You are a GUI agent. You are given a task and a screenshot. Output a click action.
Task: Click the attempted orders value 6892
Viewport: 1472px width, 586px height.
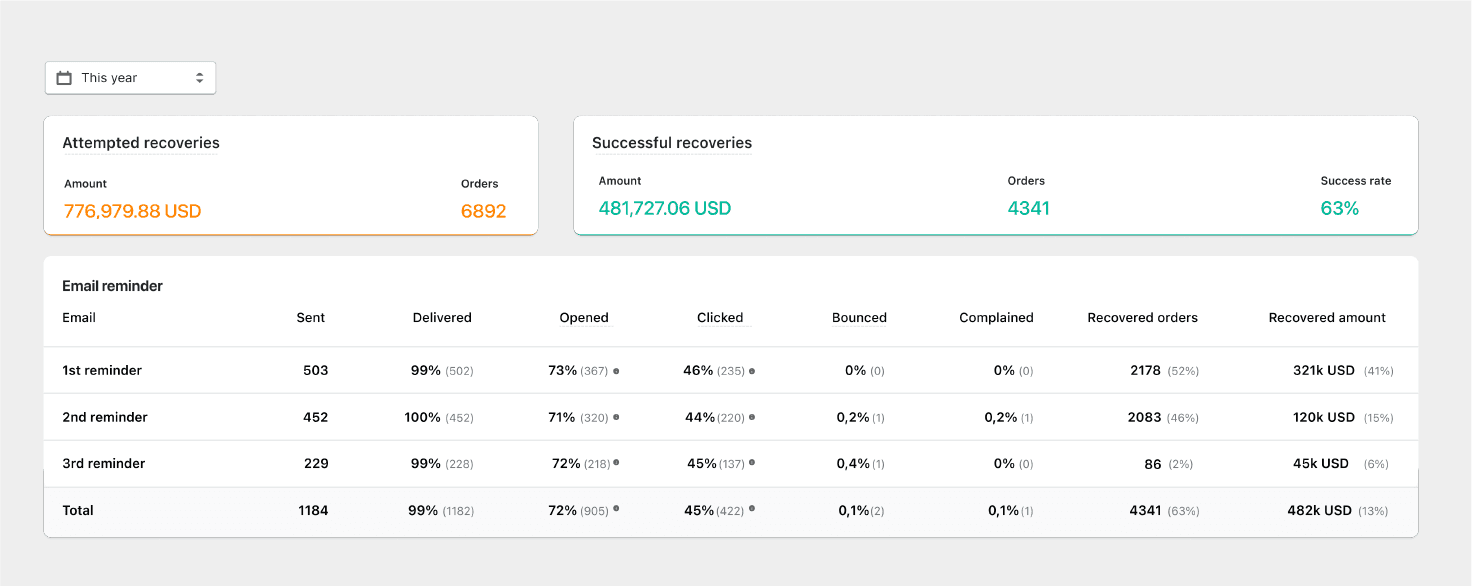483,211
